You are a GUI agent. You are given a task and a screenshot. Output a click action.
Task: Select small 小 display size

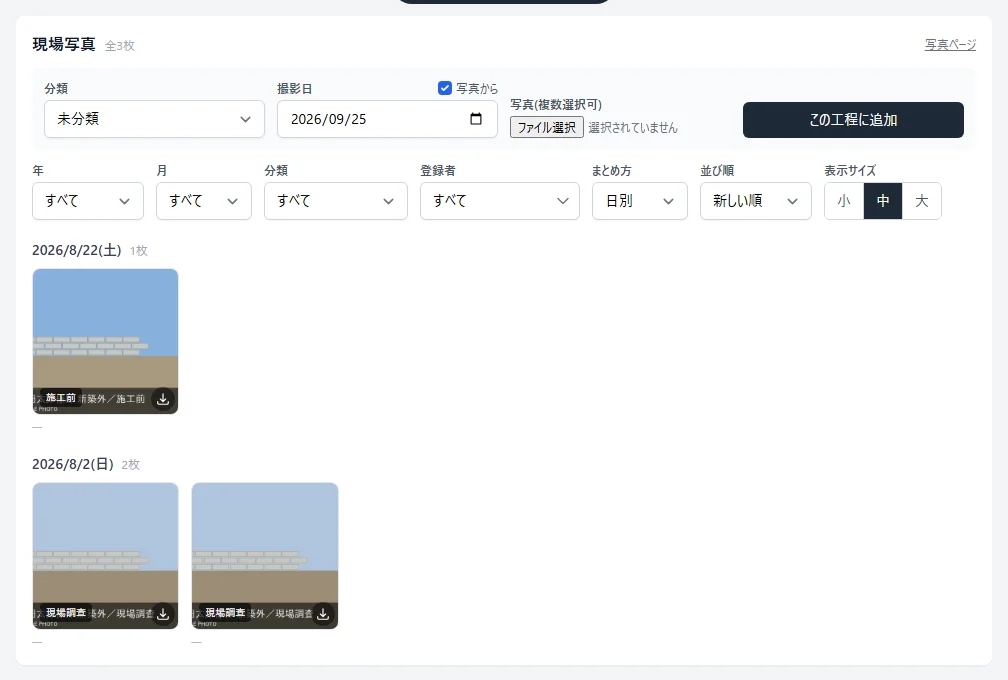pos(844,201)
